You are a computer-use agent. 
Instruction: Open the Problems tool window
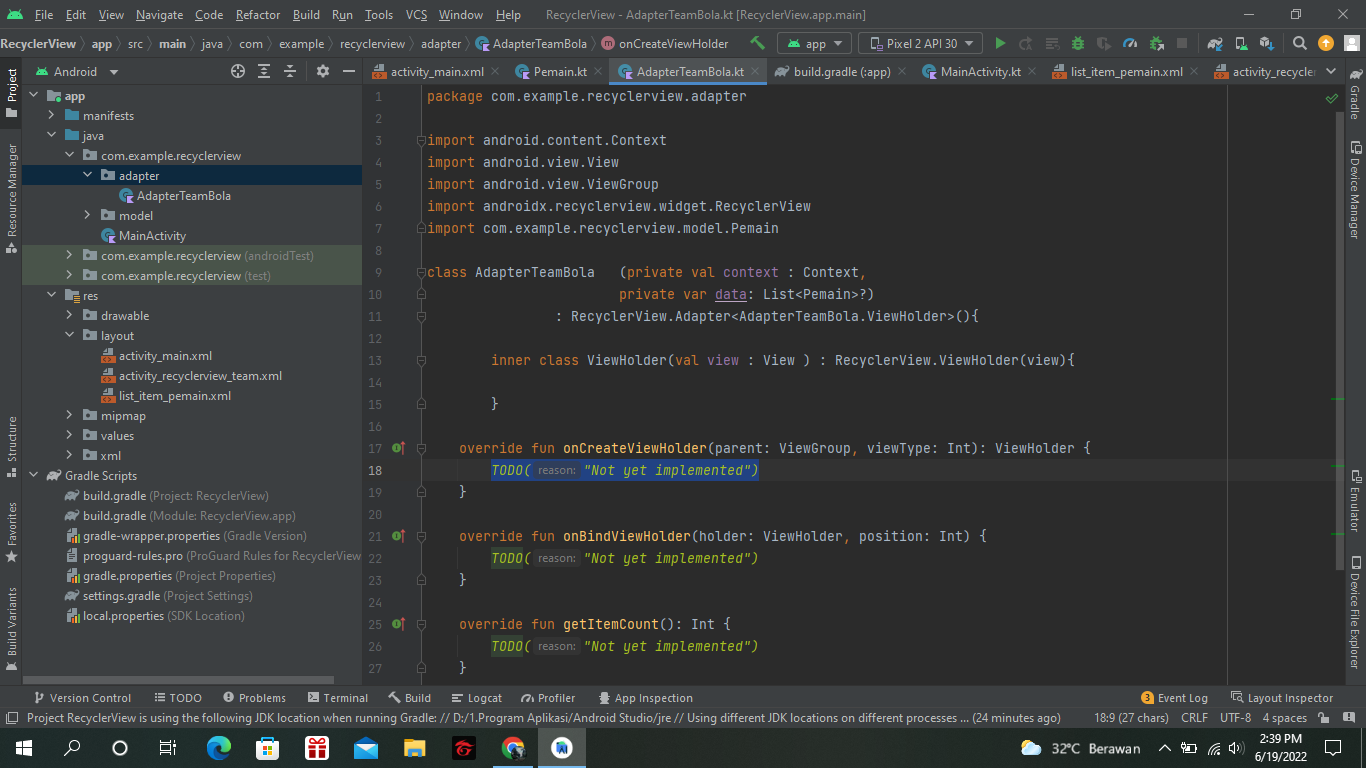pyautogui.click(x=255, y=698)
